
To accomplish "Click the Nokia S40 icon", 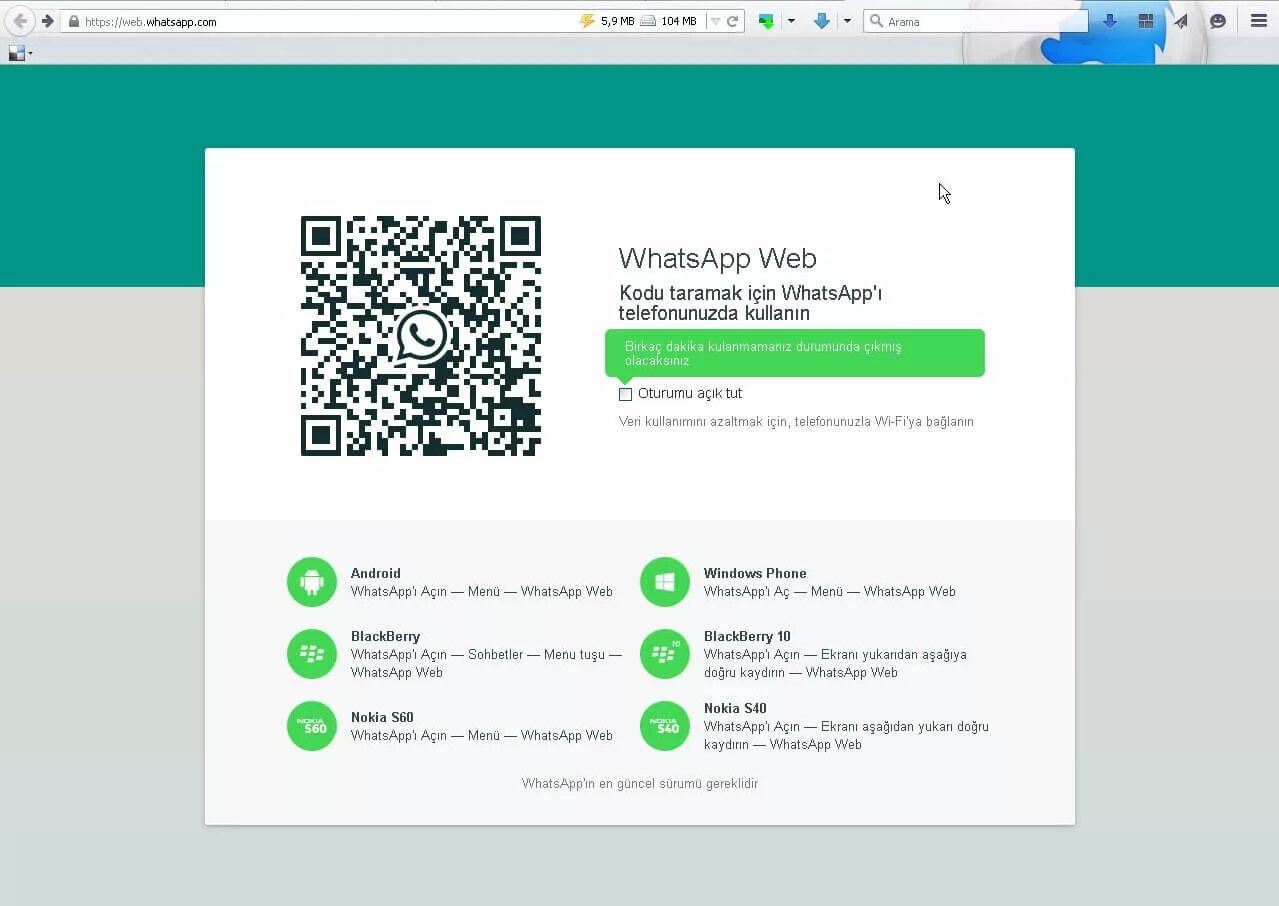I will [x=665, y=726].
